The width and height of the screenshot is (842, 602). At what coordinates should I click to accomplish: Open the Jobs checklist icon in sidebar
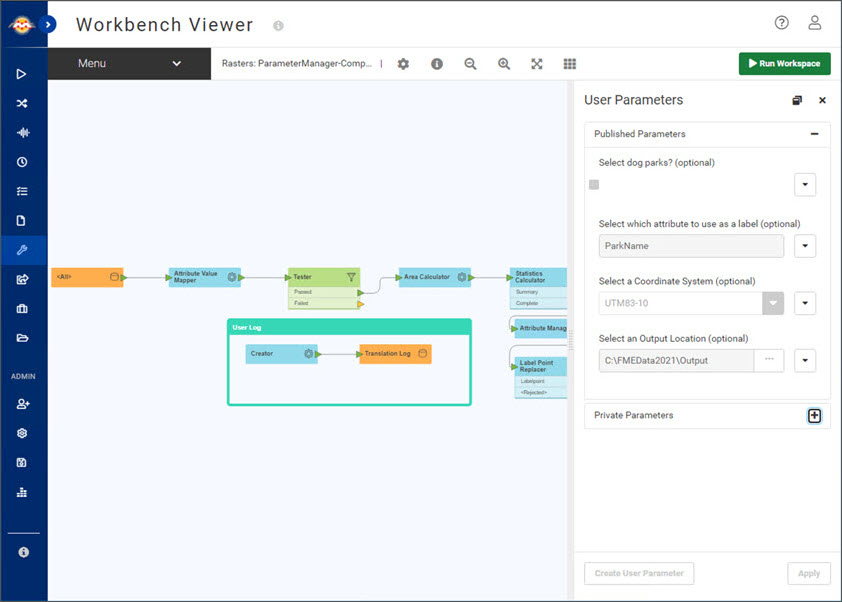[22, 191]
